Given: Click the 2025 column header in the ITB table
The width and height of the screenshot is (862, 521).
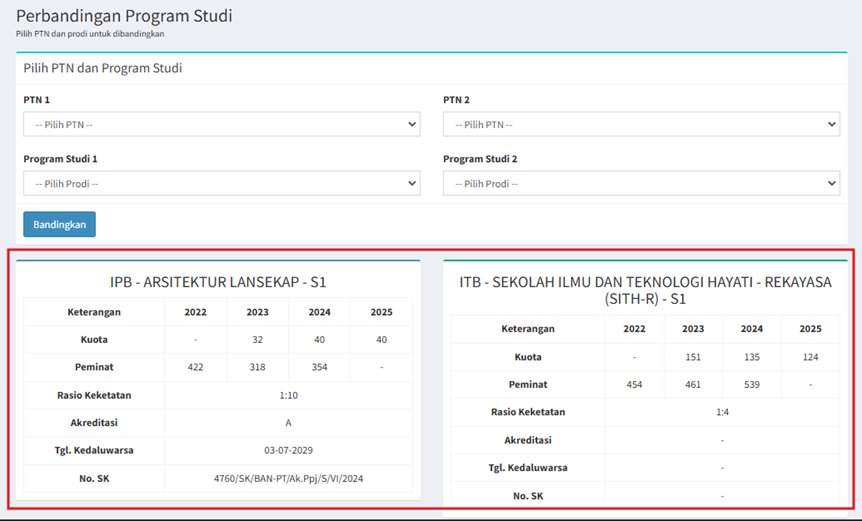Looking at the screenshot, I should pos(810,328).
